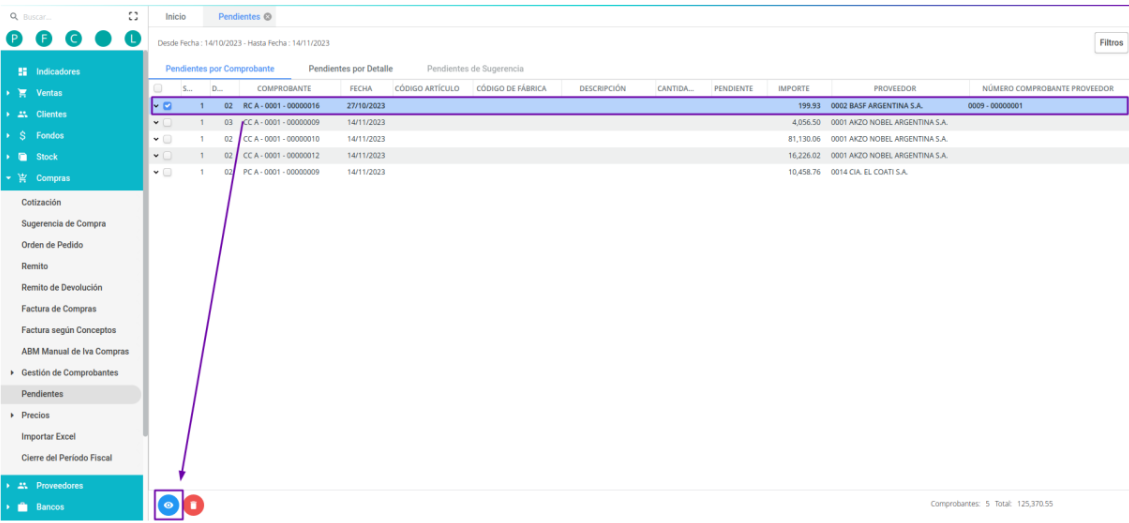The image size is (1129, 523).
Task: Open ABM Manual de Iva Compras
Action: click(x=76, y=352)
